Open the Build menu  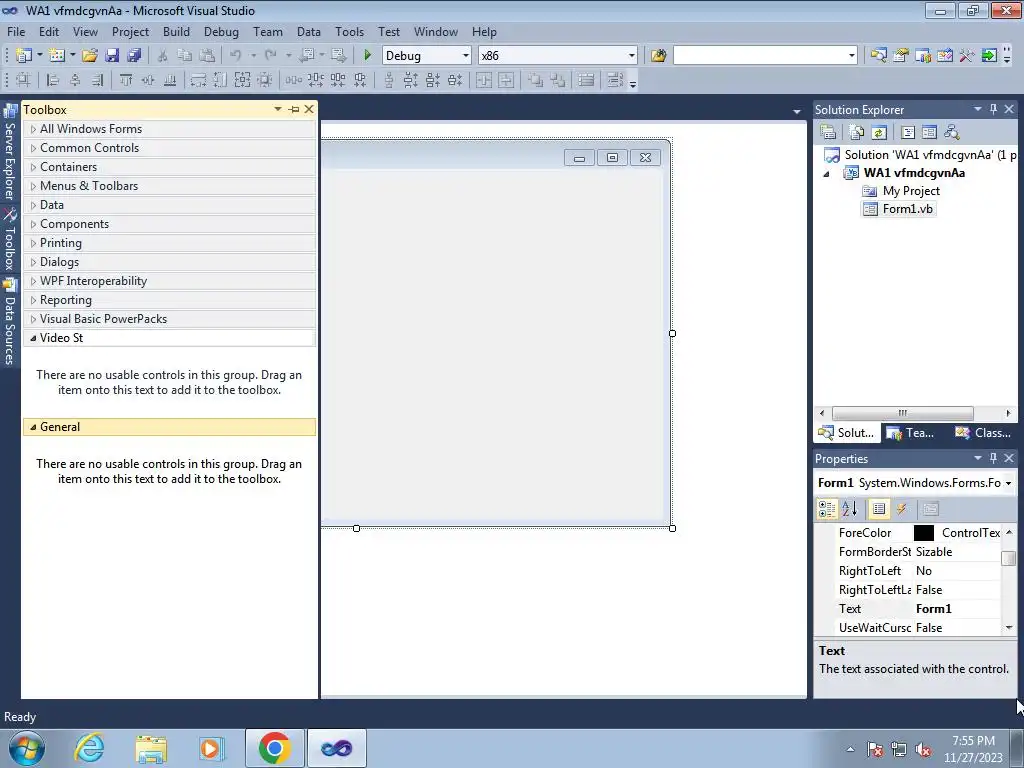click(x=176, y=31)
